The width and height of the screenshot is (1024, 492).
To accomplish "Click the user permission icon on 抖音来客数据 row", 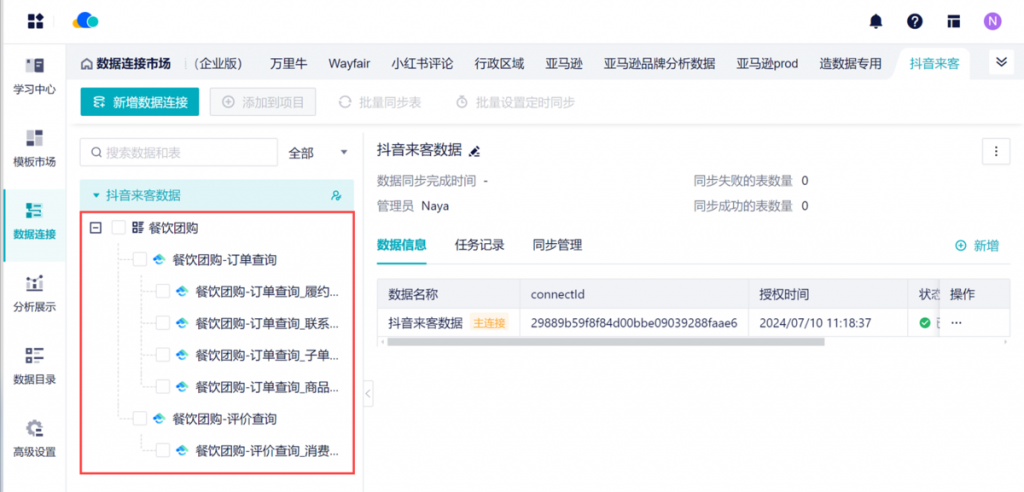I will 336,195.
